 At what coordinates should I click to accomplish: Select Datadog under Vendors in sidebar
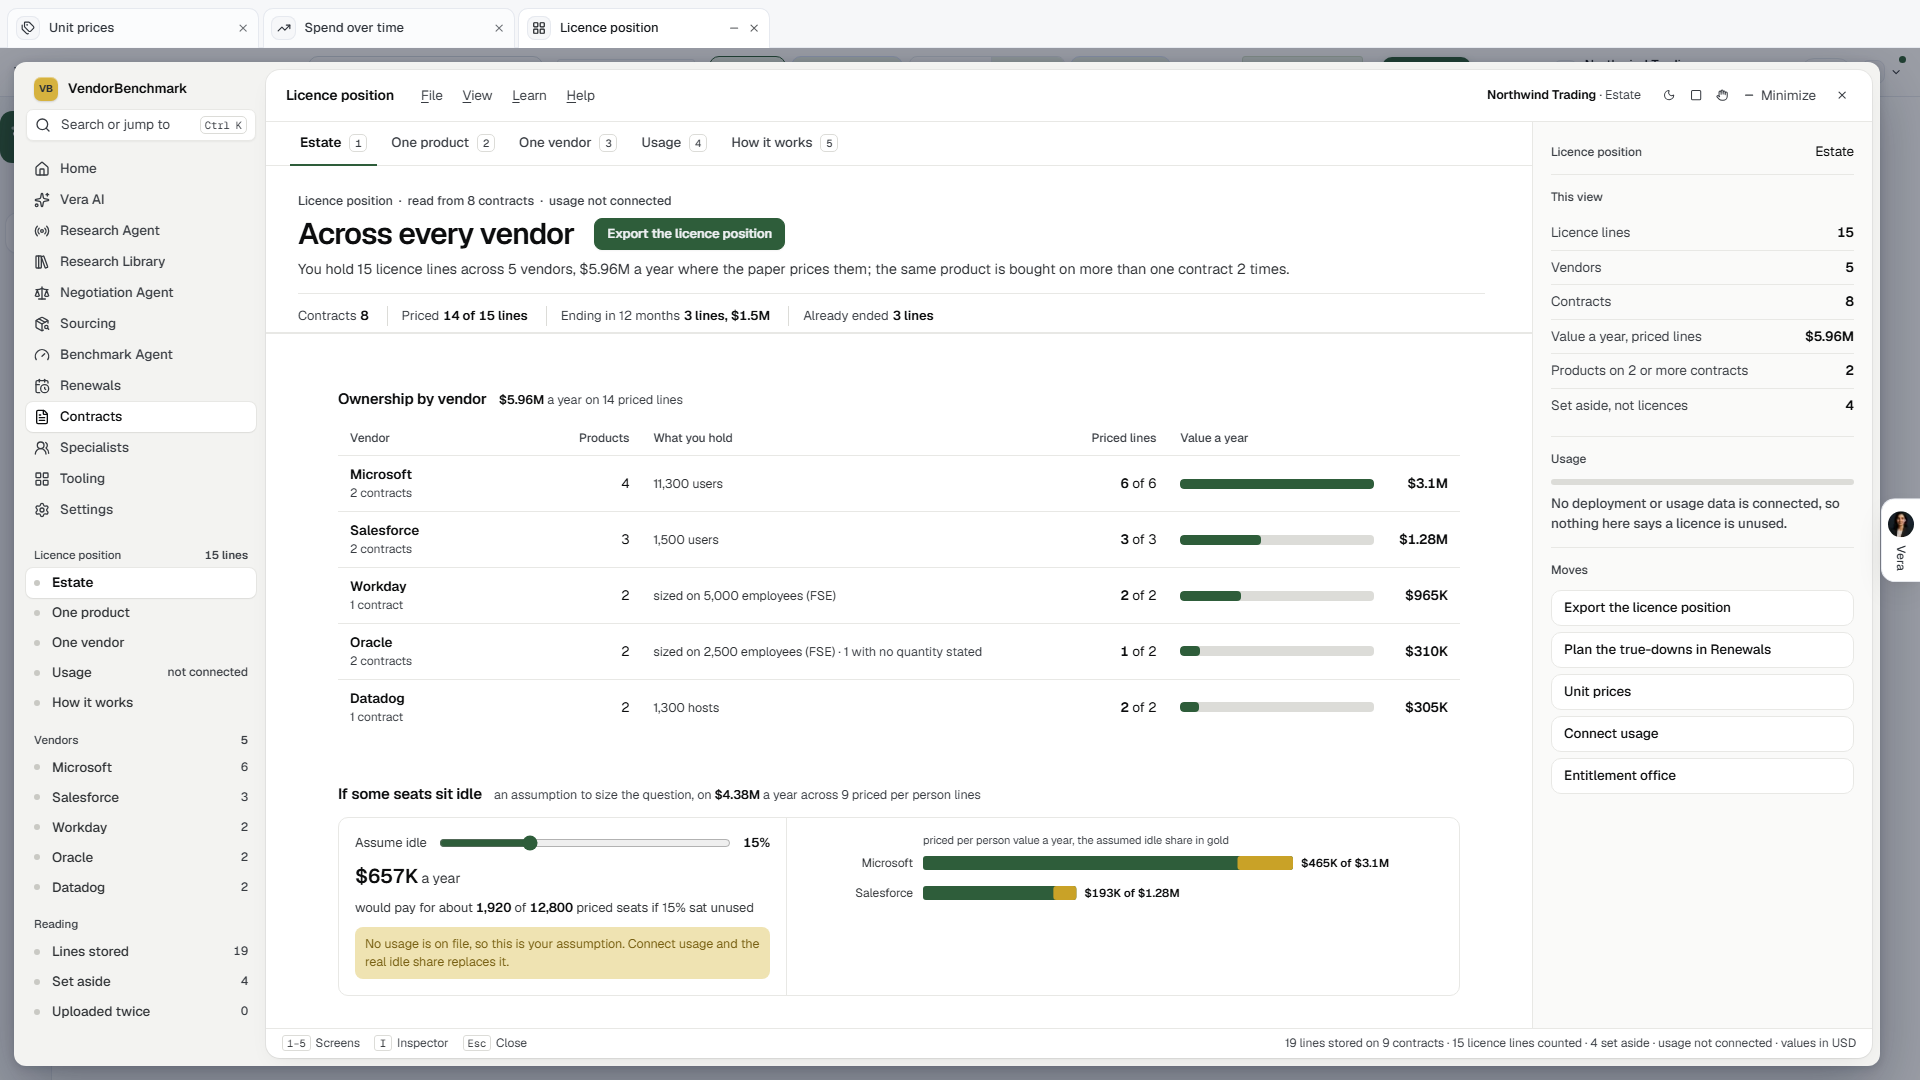[140, 888]
